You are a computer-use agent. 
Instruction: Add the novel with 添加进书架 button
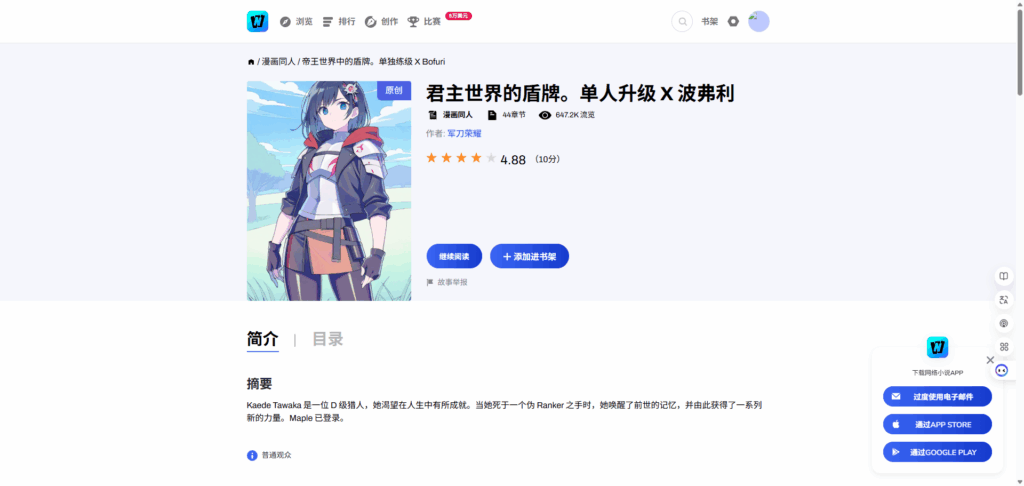[530, 256]
